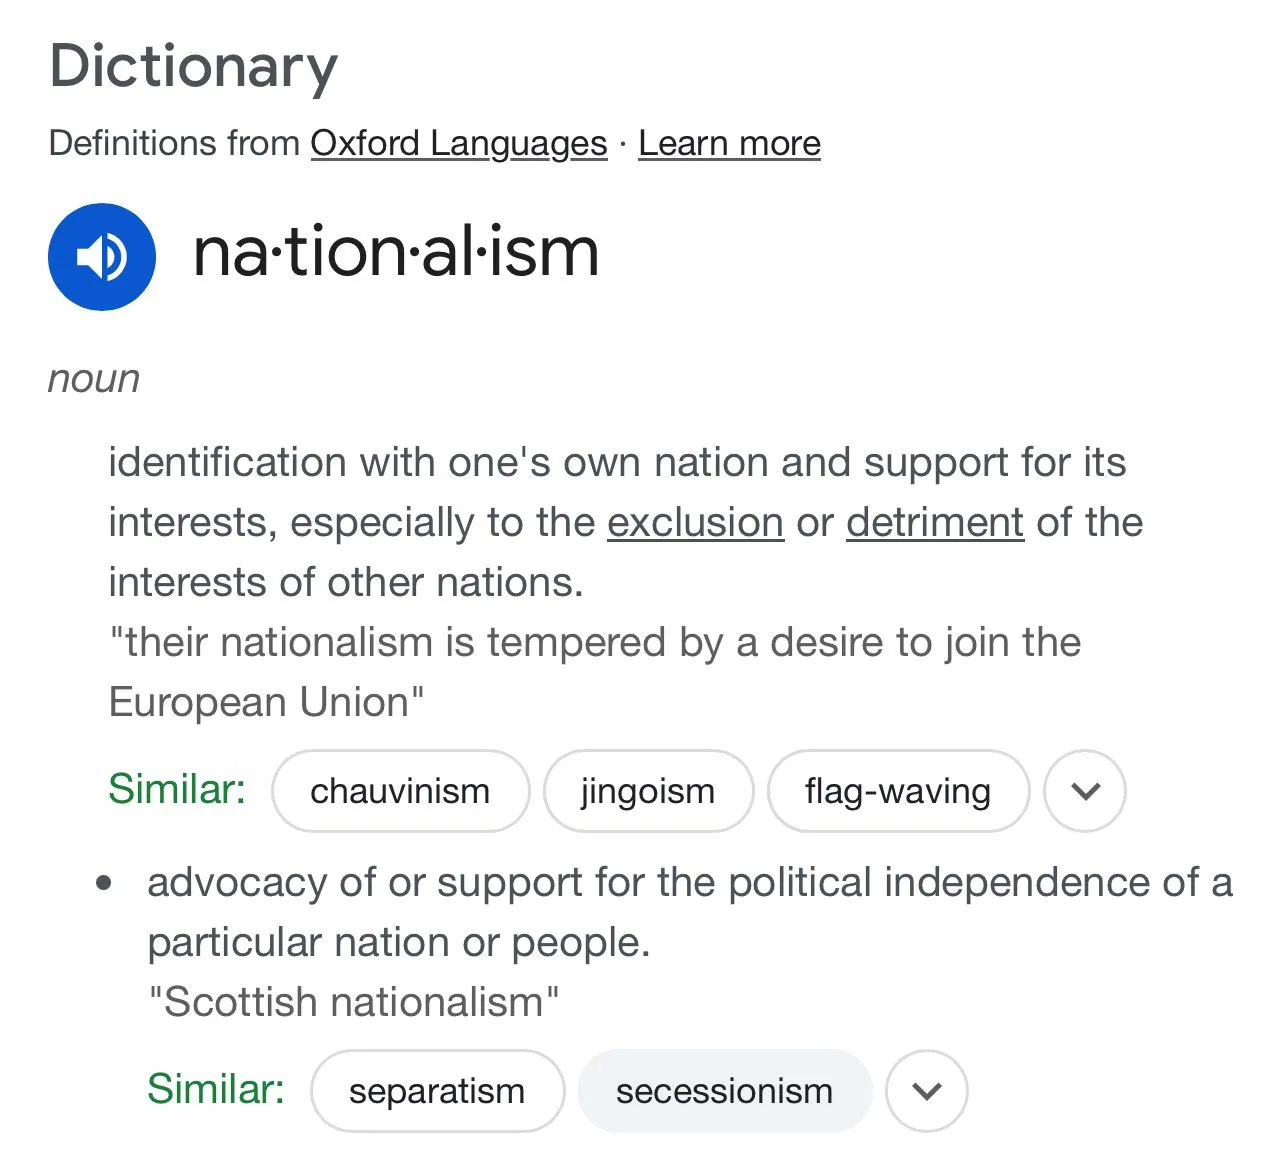The image size is (1284, 1165).
Task: Click the Similar label beside separatism
Action: click(x=216, y=1089)
